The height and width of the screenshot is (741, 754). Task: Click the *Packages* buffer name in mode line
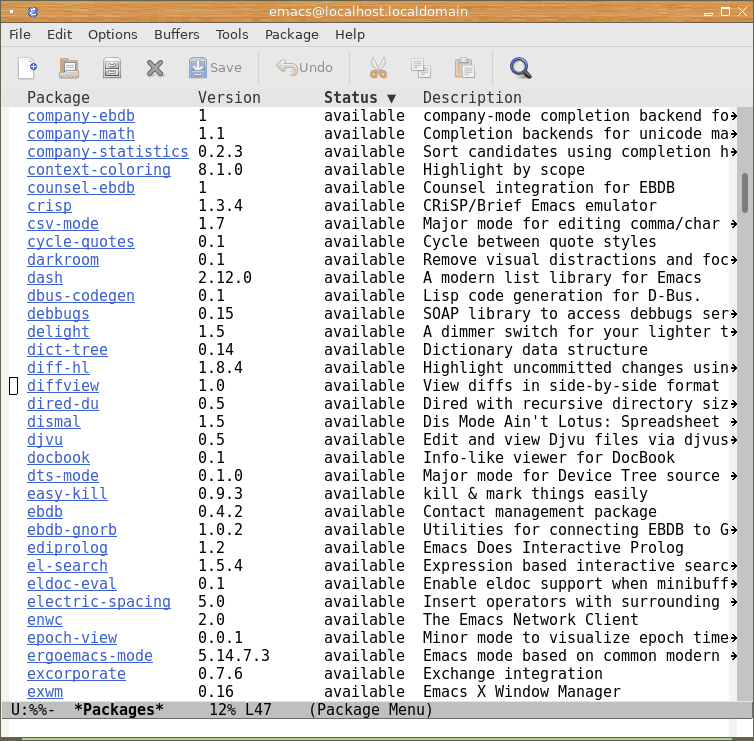(x=119, y=710)
